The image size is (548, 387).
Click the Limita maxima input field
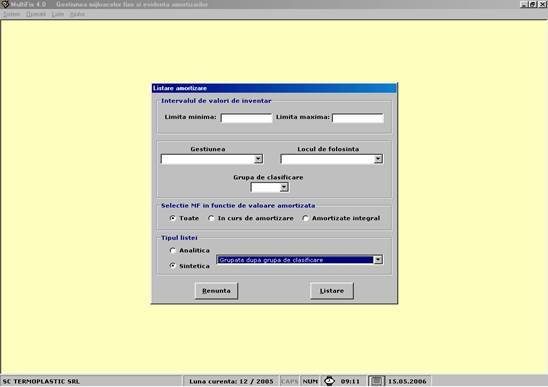coord(358,118)
